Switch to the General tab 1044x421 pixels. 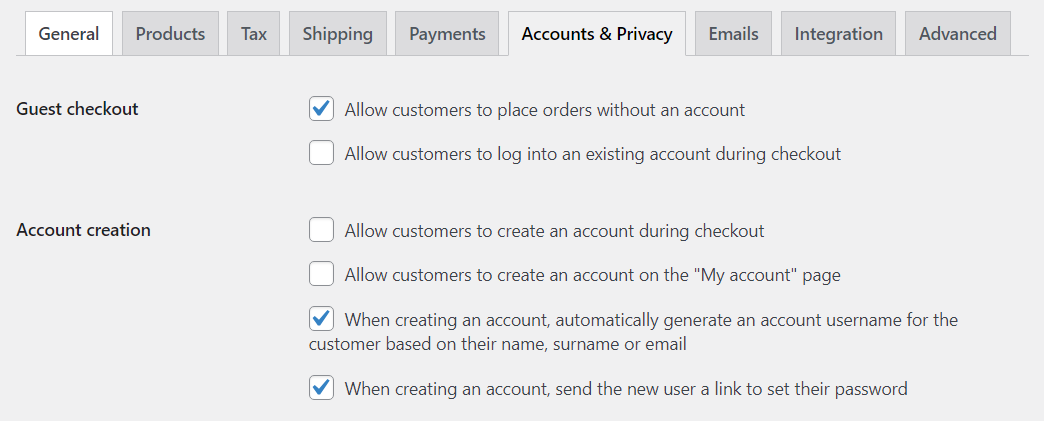point(68,34)
